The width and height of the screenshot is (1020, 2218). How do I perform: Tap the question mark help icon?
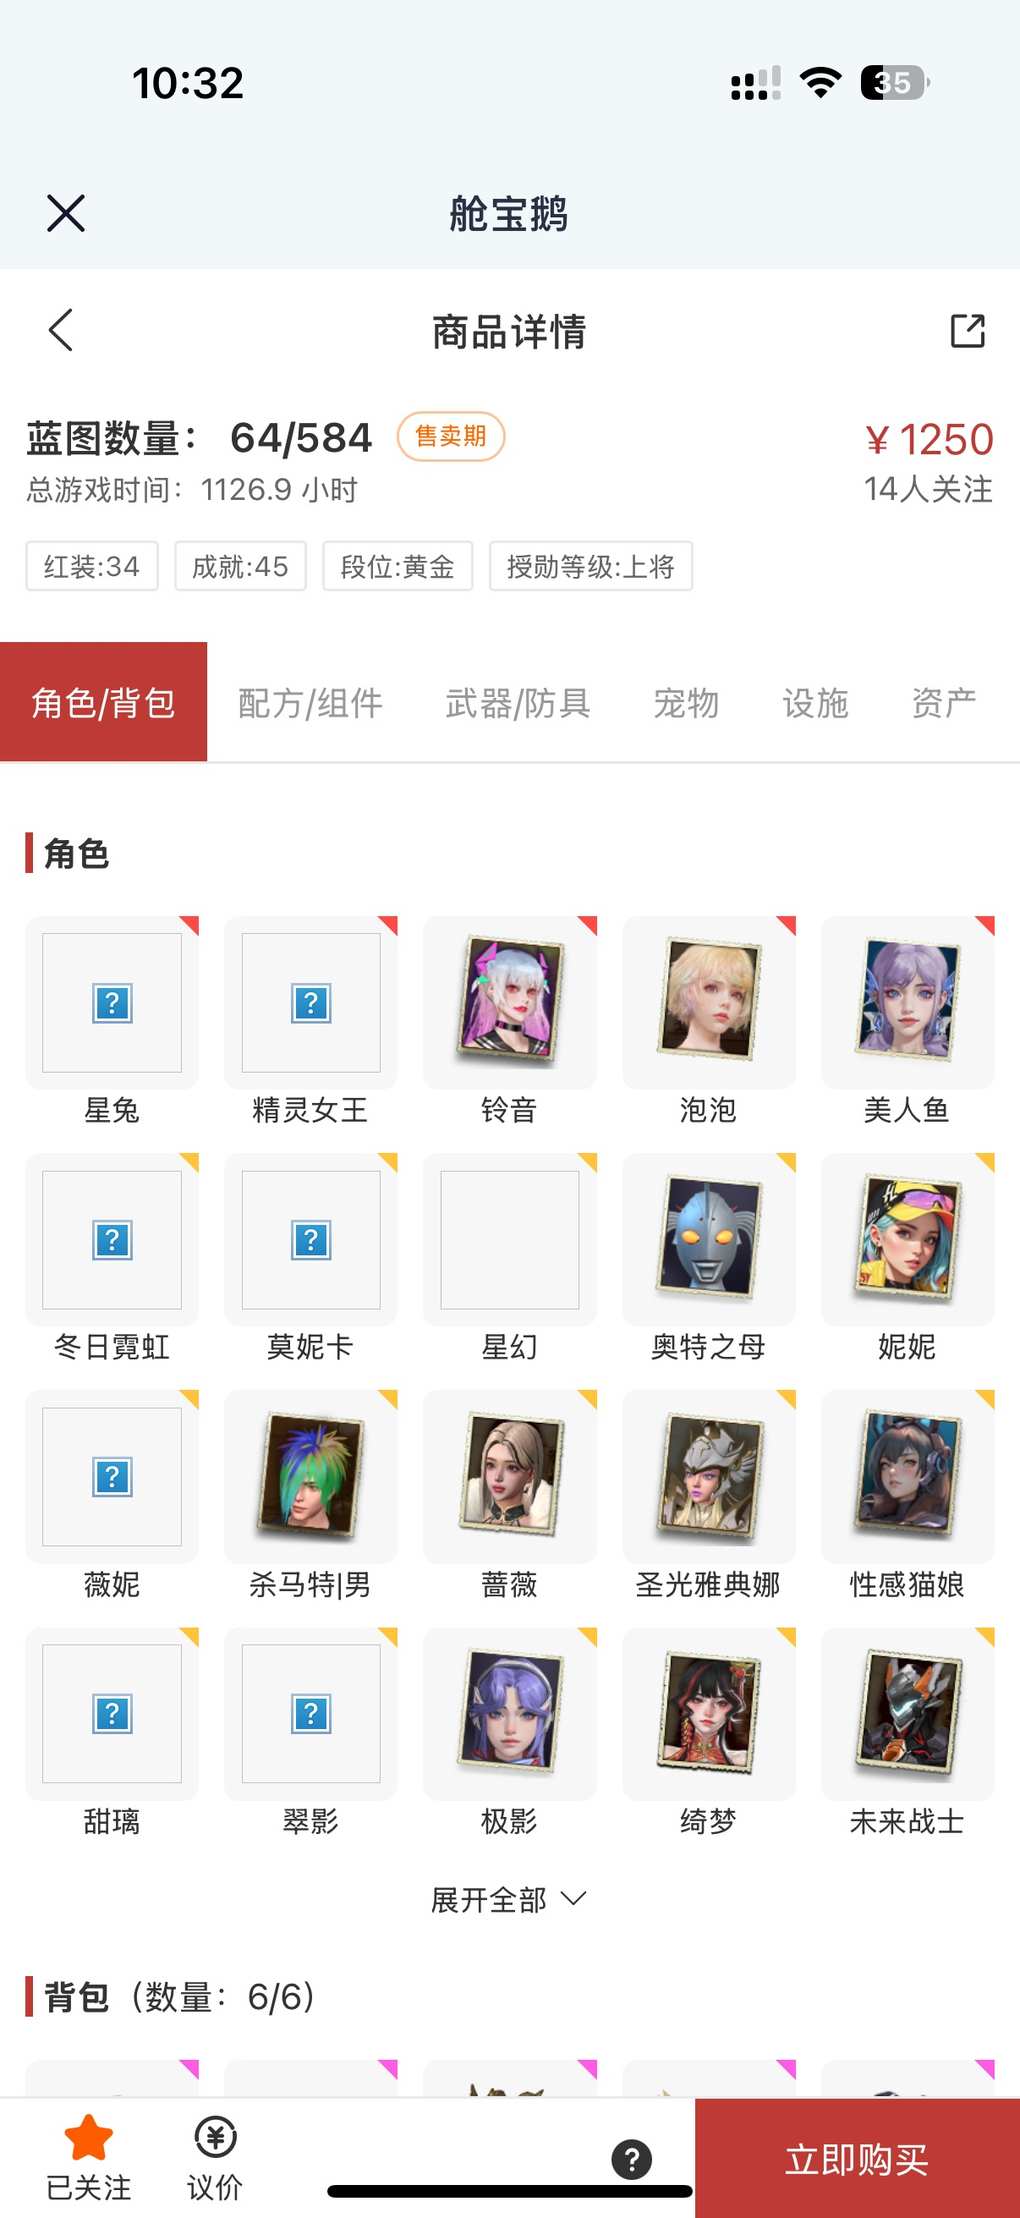point(632,2159)
